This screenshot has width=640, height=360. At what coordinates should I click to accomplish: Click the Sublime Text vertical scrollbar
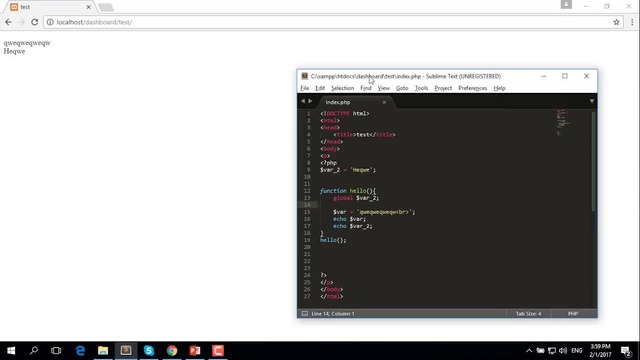click(593, 162)
